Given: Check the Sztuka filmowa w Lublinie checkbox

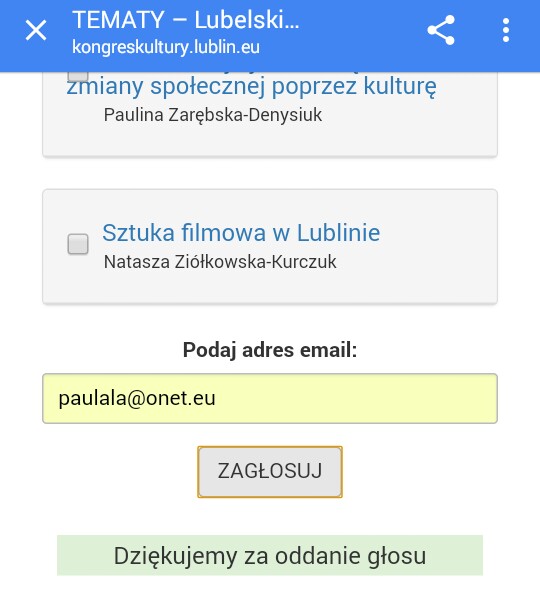Looking at the screenshot, I should click(x=78, y=244).
